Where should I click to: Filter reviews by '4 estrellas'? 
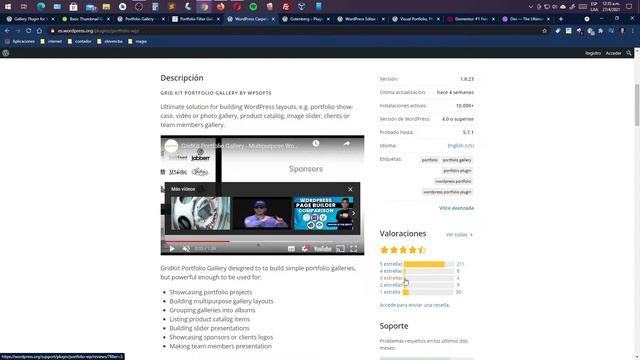tap(391, 271)
